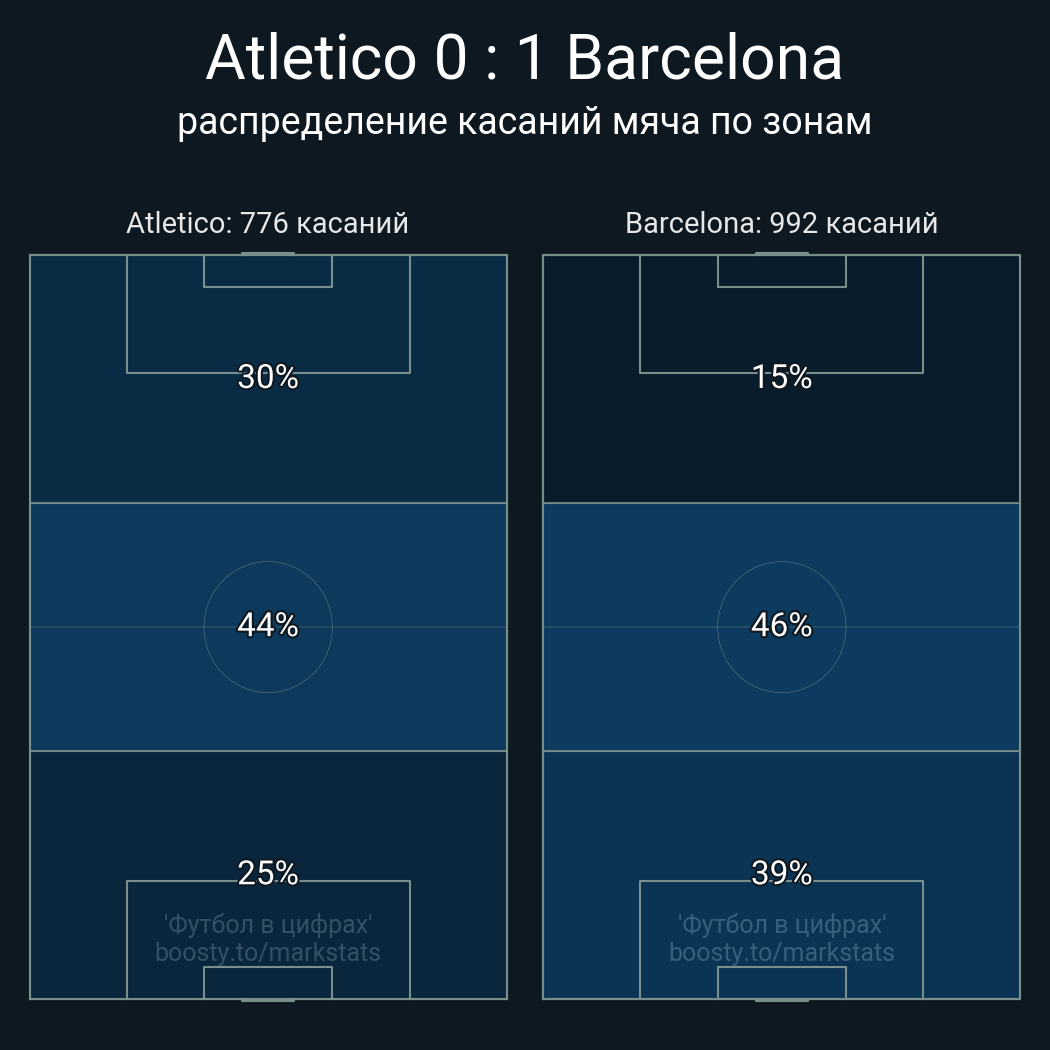Click the 44% label in Atletico's midfield
The height and width of the screenshot is (1050, 1050).
pyautogui.click(x=268, y=625)
